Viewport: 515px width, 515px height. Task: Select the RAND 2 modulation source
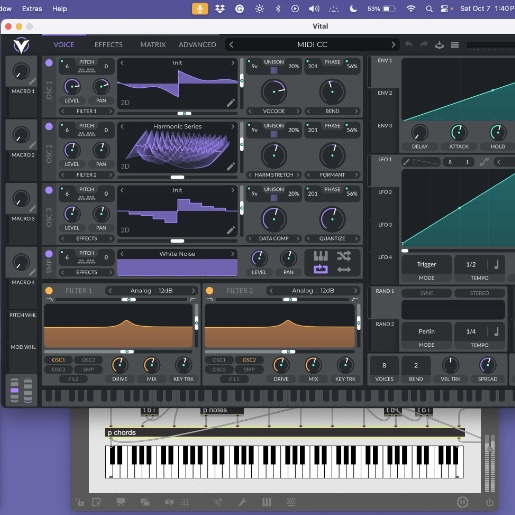(x=385, y=324)
